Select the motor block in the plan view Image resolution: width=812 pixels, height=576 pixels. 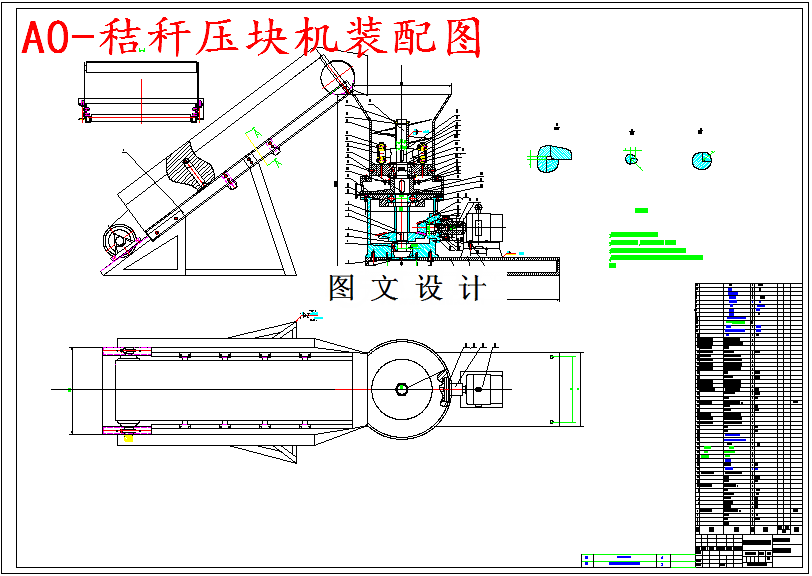point(482,388)
